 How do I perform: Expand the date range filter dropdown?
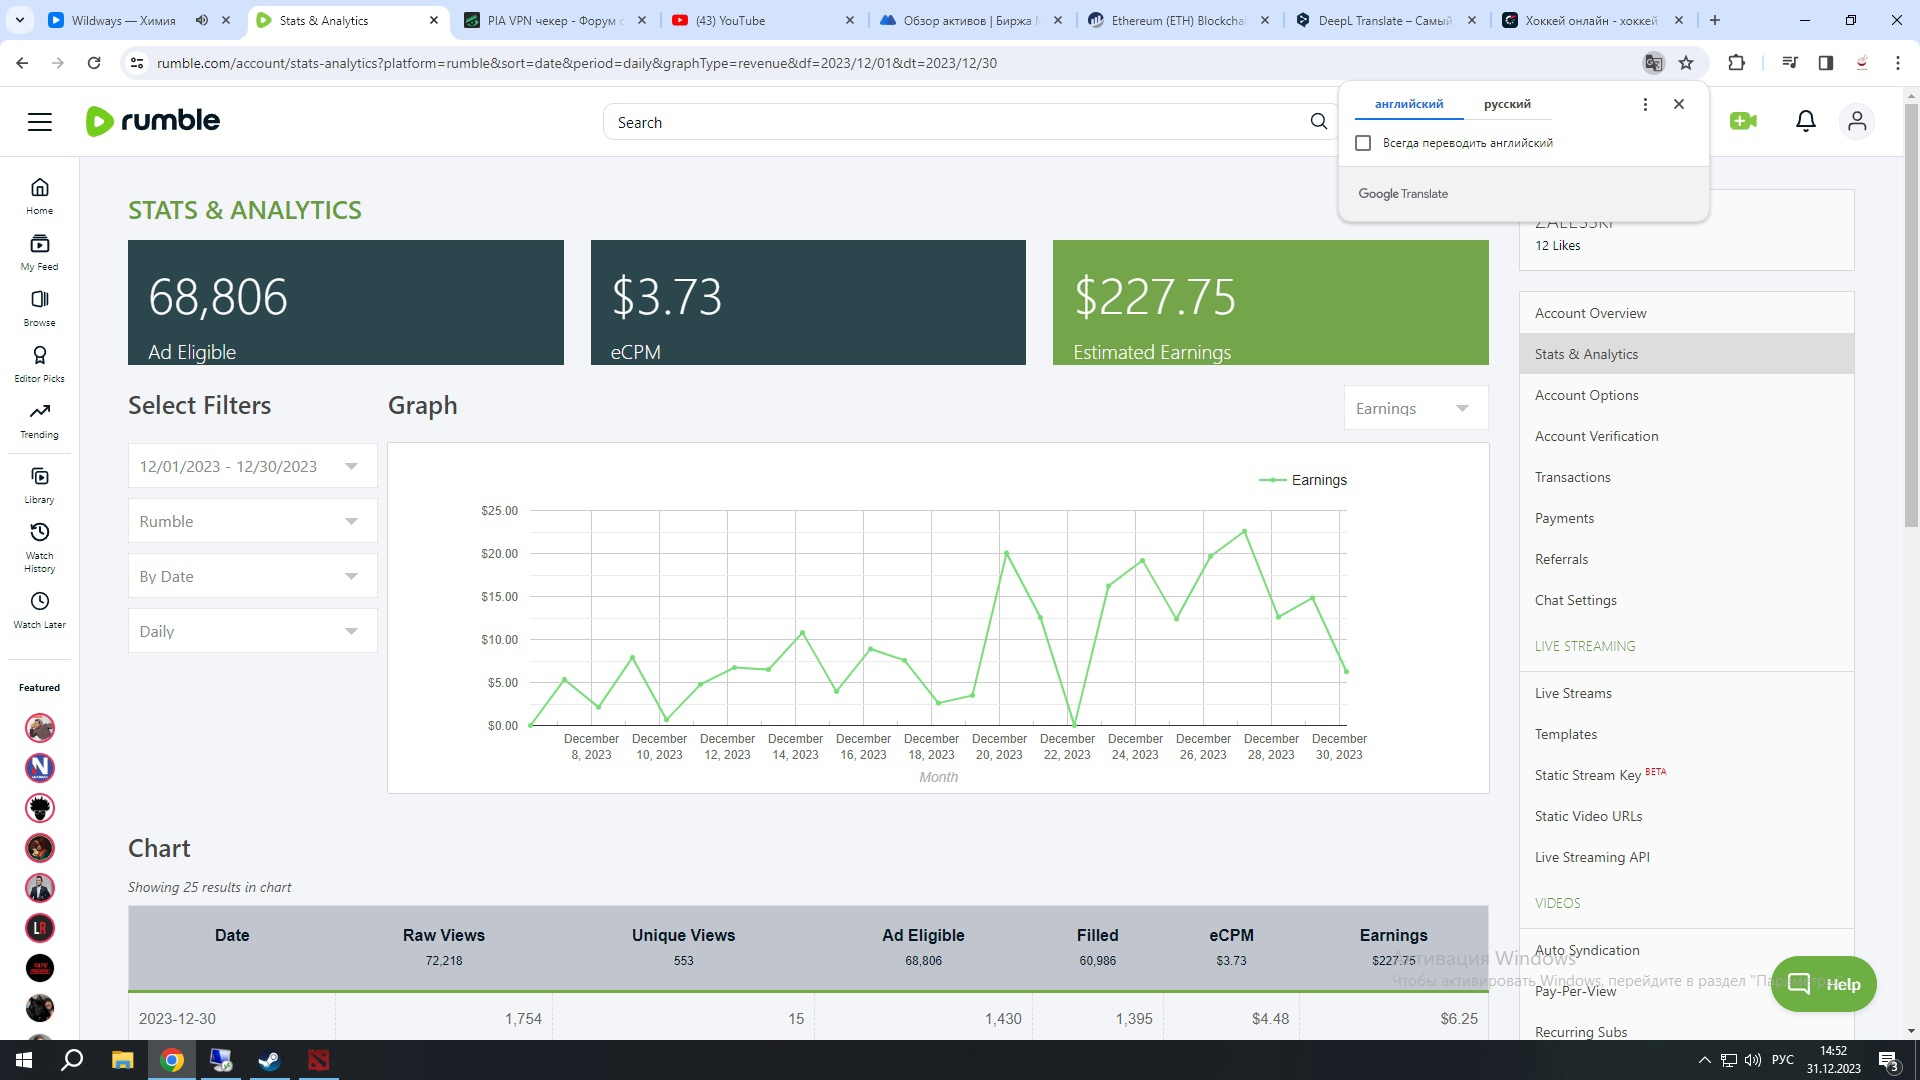coord(252,466)
